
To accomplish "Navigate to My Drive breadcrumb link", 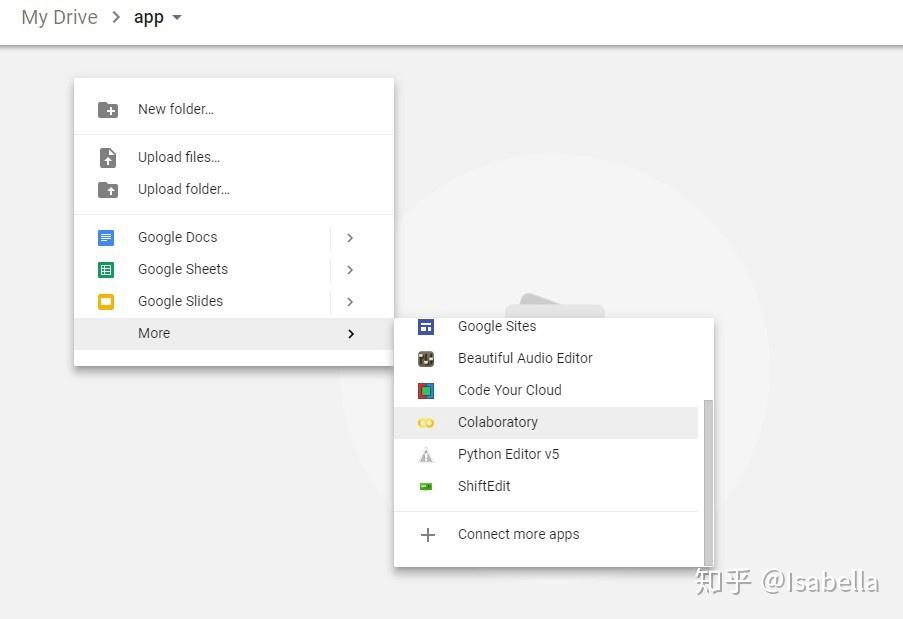I will tap(59, 17).
